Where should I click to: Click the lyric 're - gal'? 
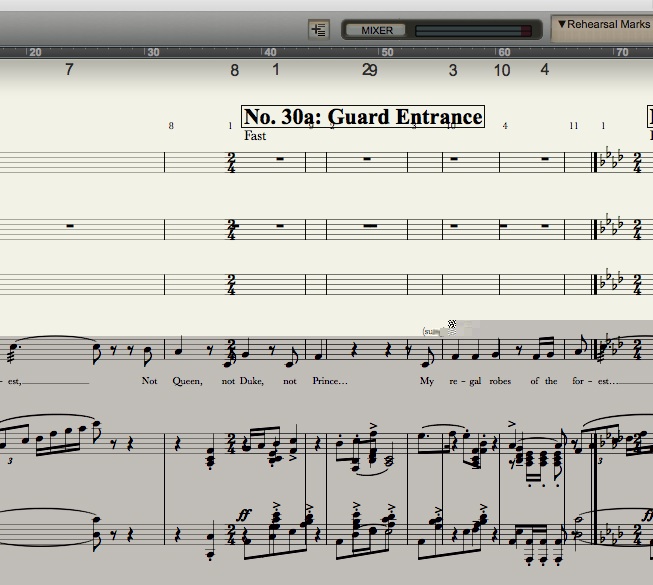[x=465, y=381]
